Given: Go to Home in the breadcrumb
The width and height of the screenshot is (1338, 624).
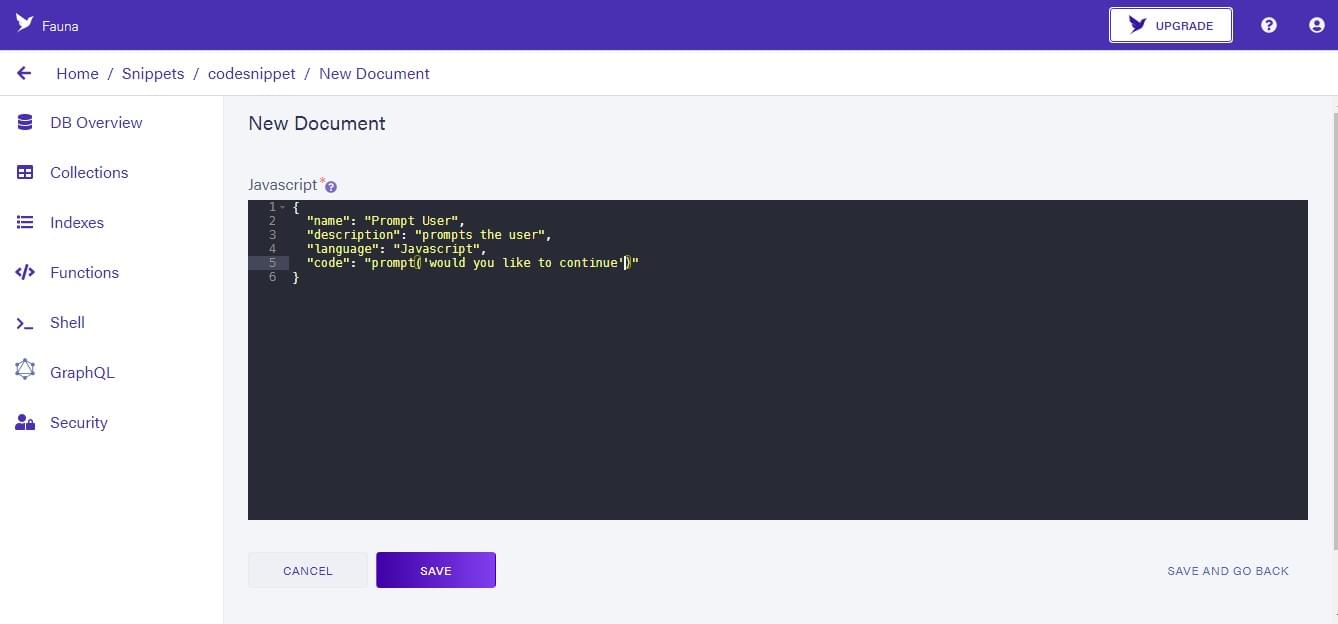Looking at the screenshot, I should 77,73.
